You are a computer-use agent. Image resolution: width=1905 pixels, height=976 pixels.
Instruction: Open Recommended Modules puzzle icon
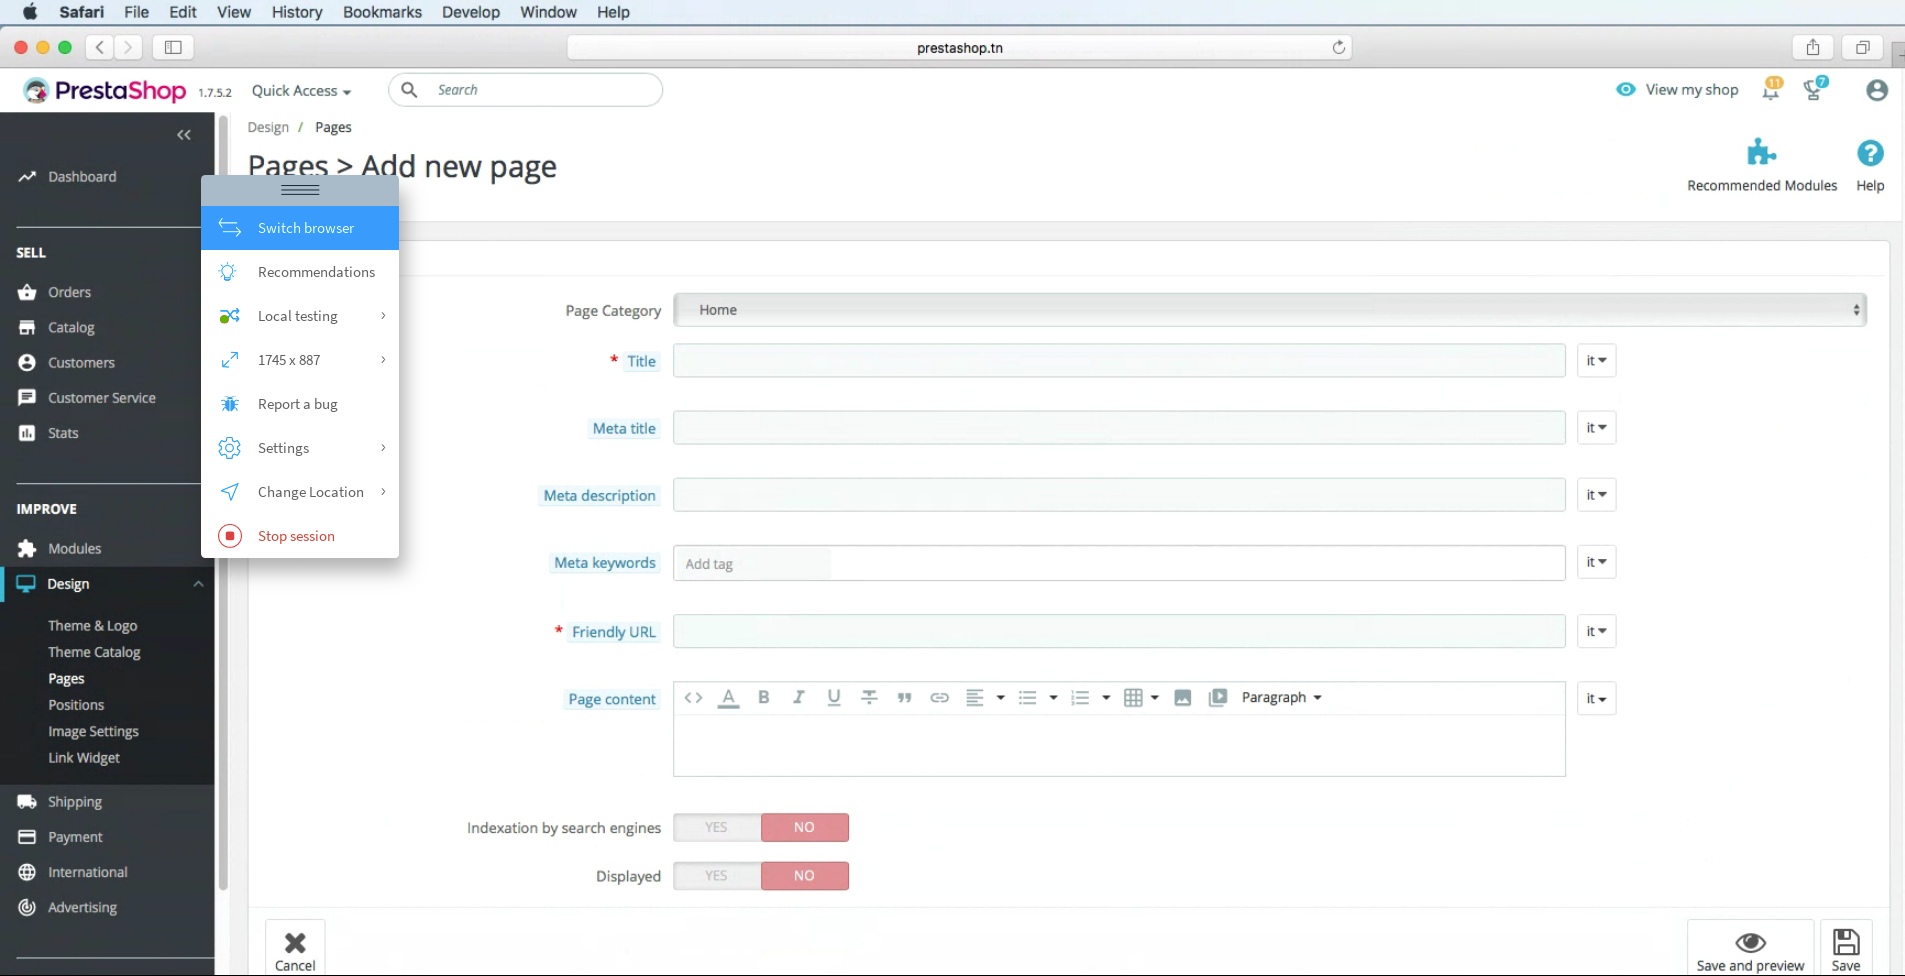(x=1761, y=153)
